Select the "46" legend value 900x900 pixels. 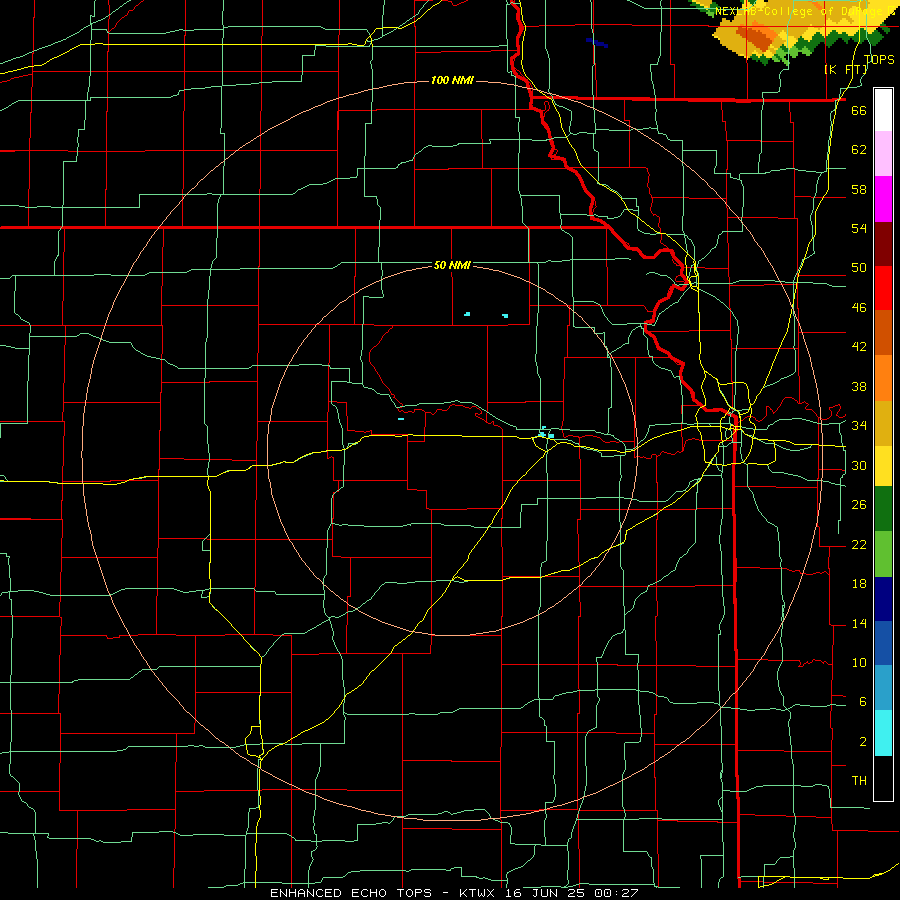[x=859, y=307]
